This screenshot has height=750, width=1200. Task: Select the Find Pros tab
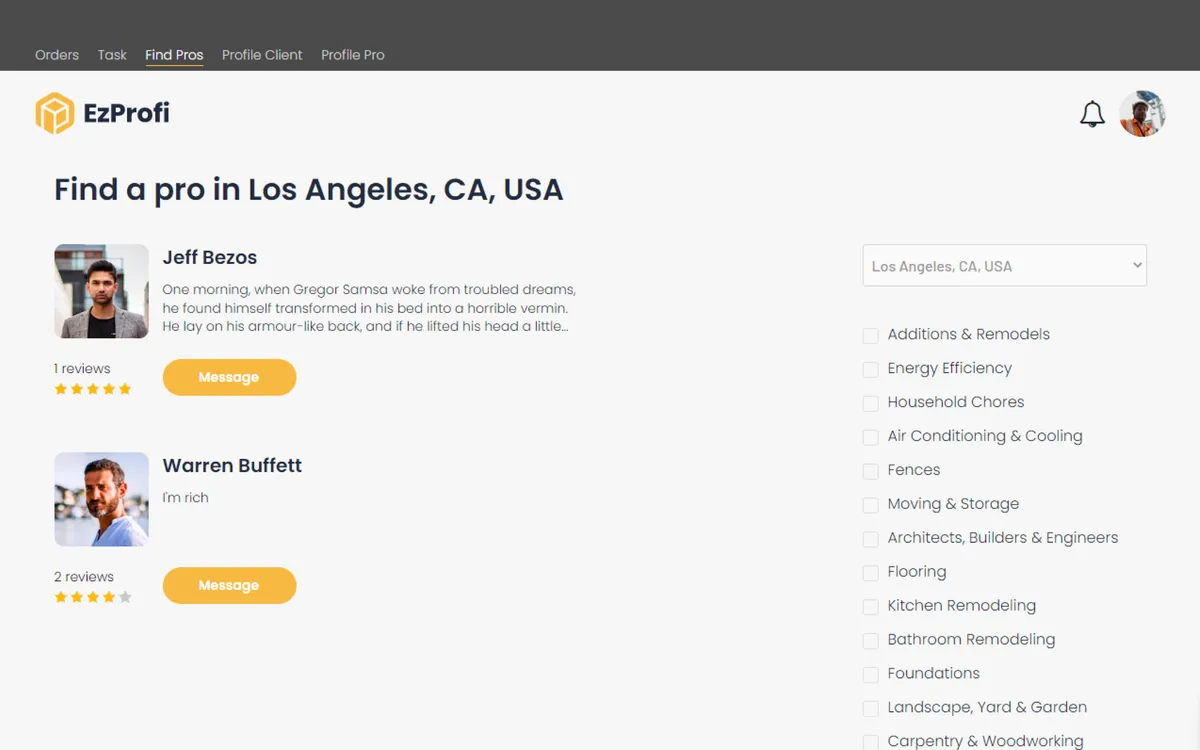[x=174, y=55]
